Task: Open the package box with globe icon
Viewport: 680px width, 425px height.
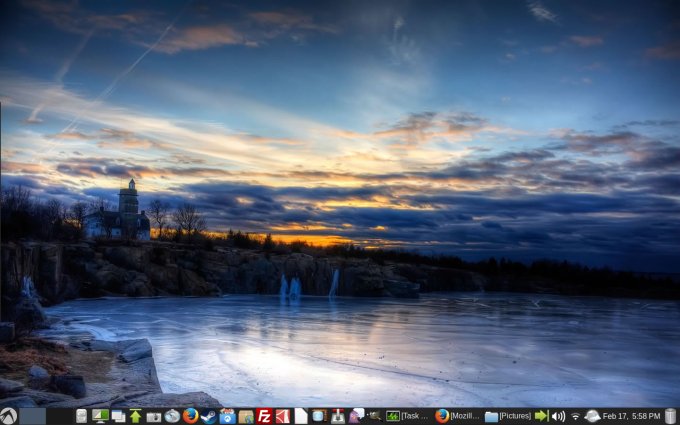Action: 246,417
